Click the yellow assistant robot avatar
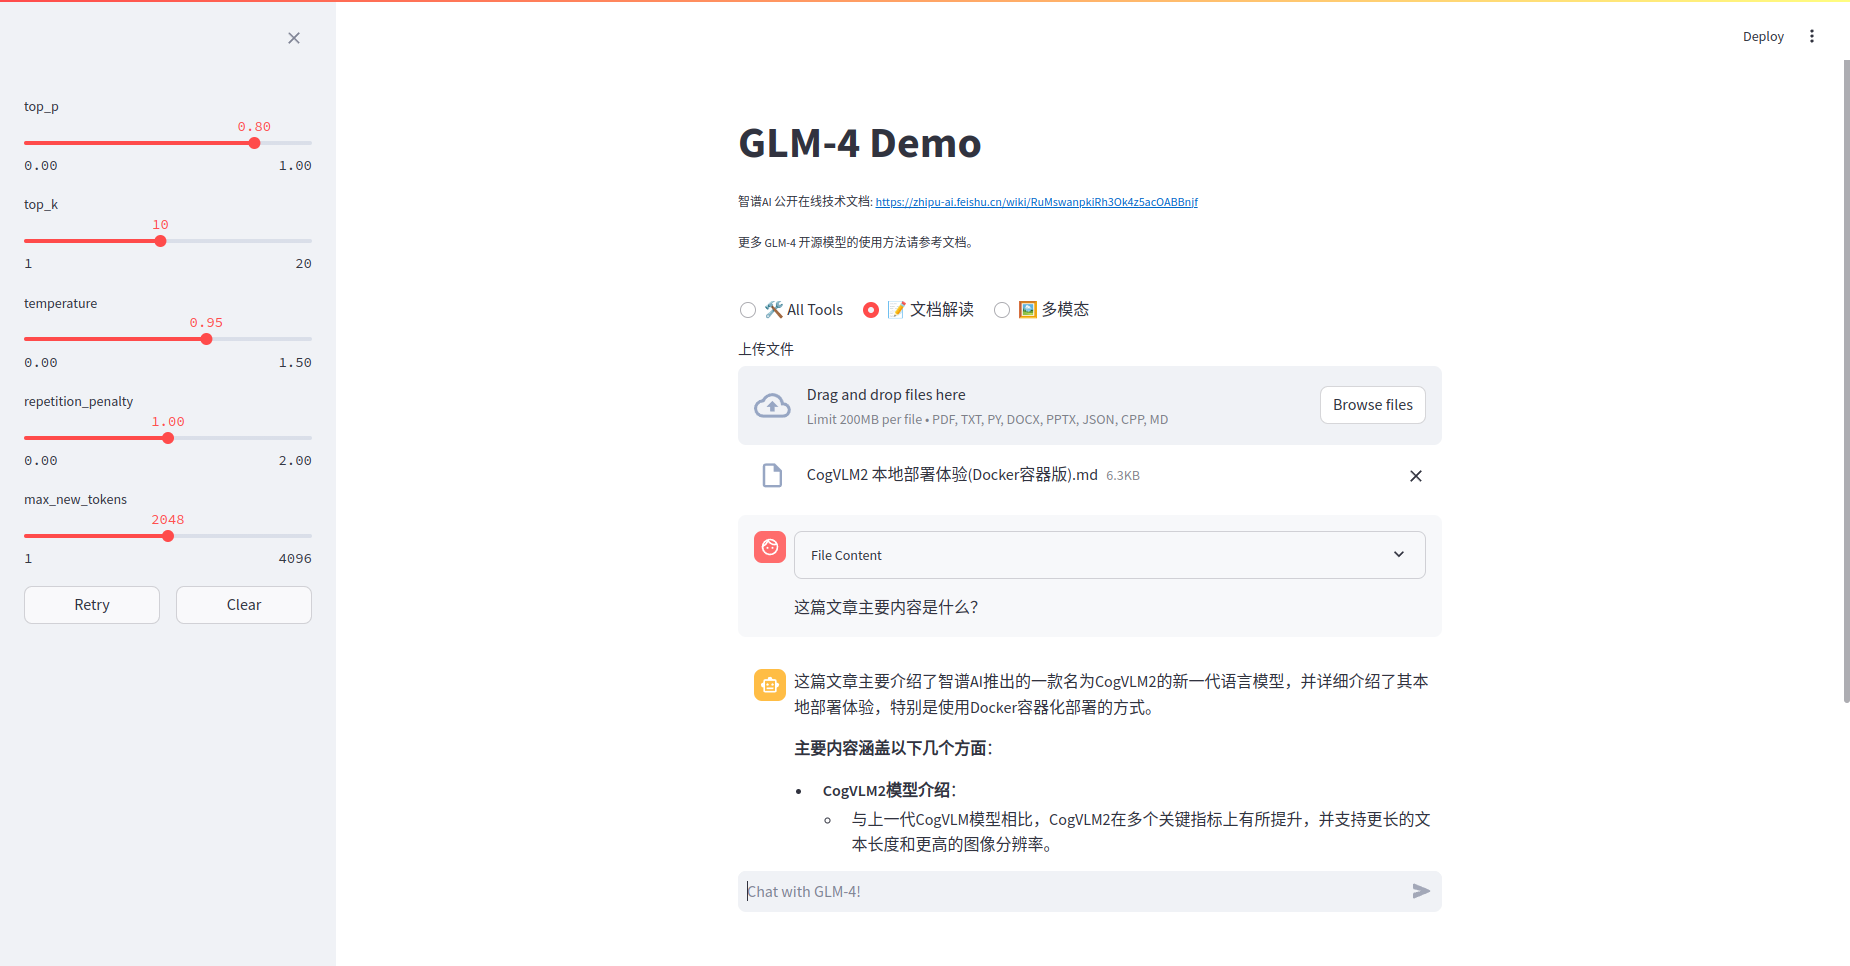Viewport: 1850px width, 966px height. [770, 685]
